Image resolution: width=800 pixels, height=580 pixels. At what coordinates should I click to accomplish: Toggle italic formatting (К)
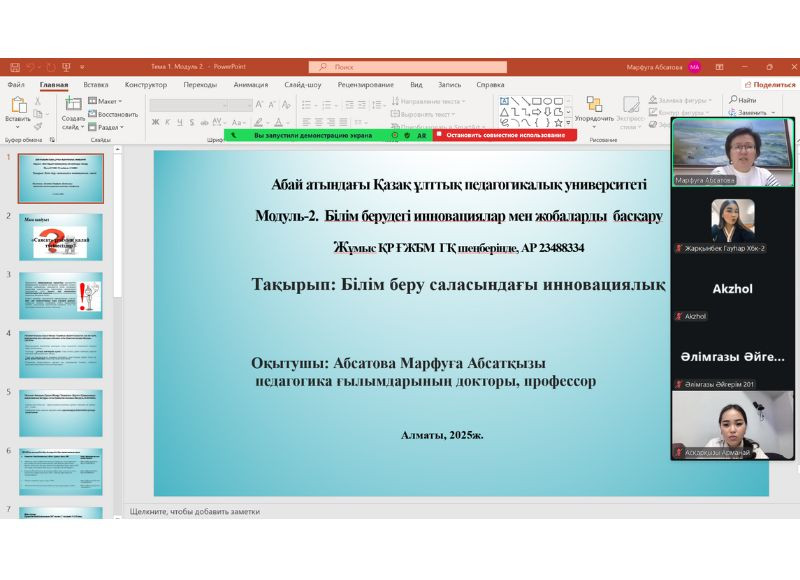[x=166, y=120]
